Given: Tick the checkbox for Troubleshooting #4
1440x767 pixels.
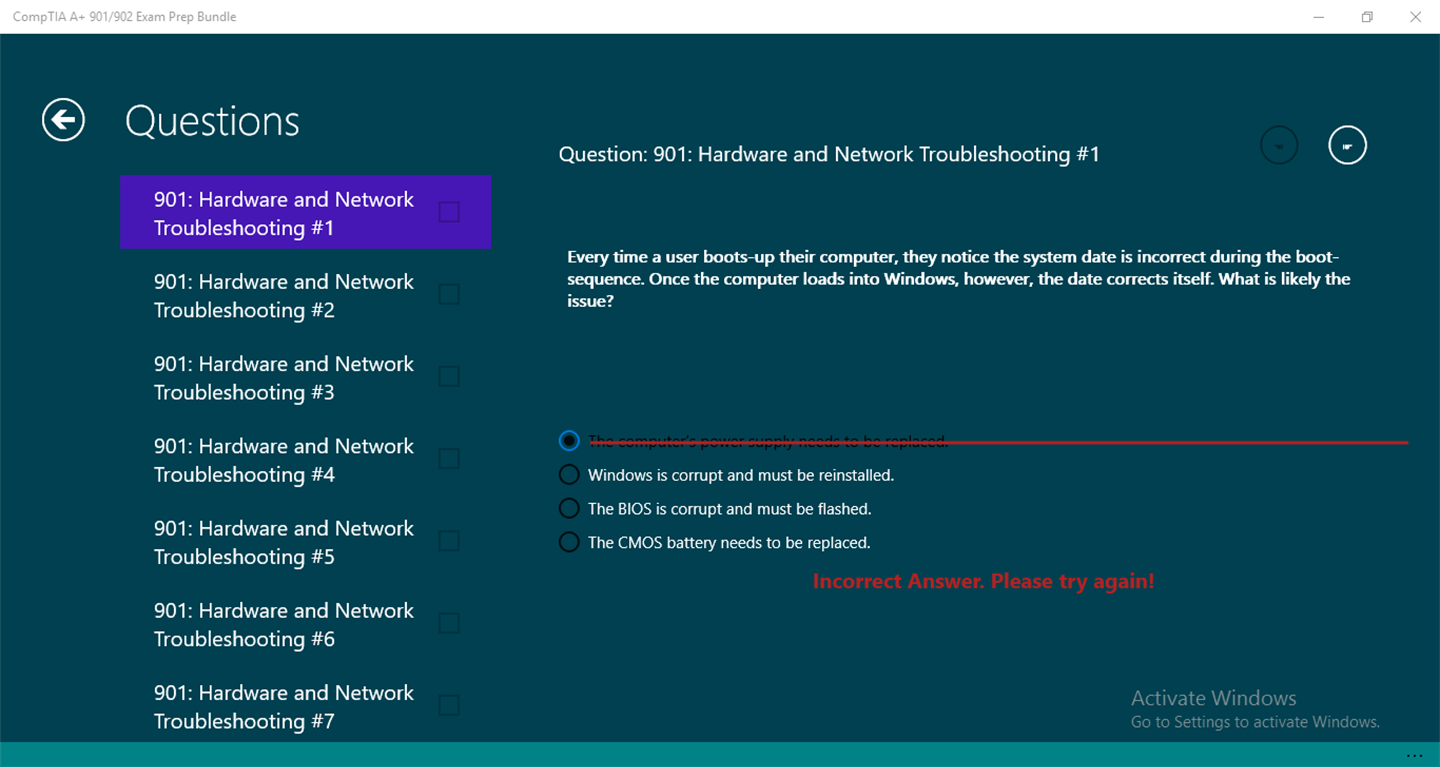Looking at the screenshot, I should pos(449,458).
